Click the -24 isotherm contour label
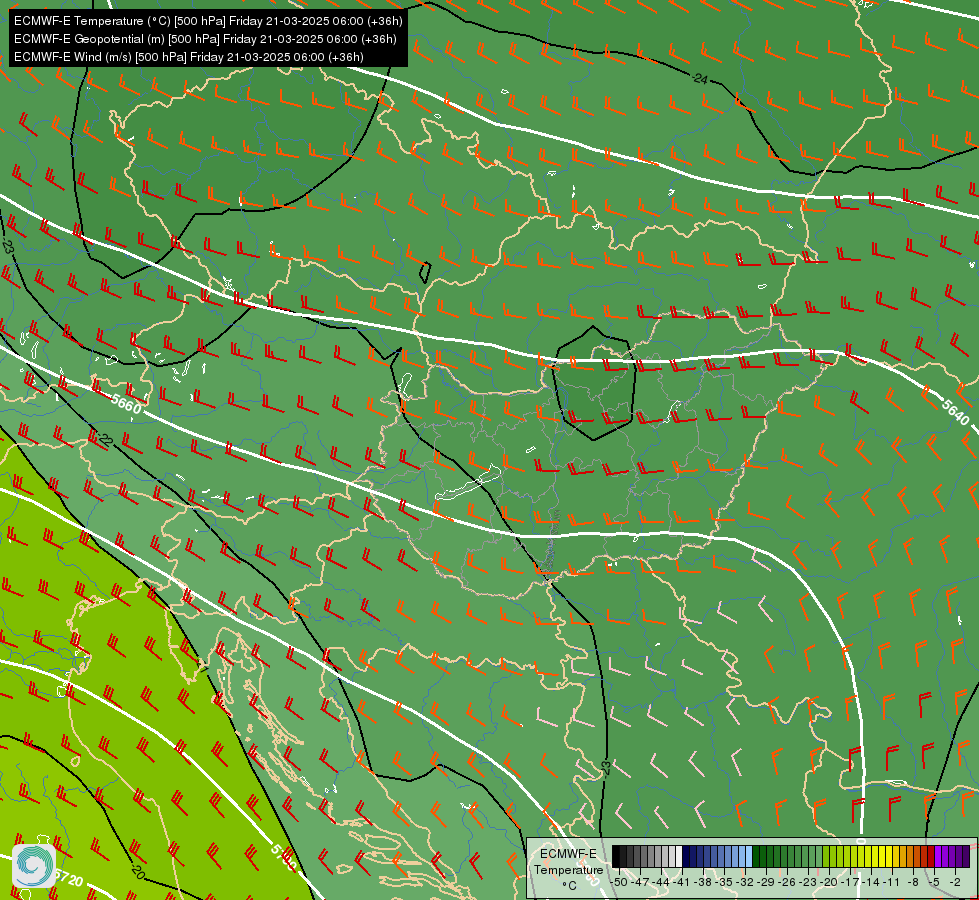The width and height of the screenshot is (979, 900). click(x=700, y=79)
